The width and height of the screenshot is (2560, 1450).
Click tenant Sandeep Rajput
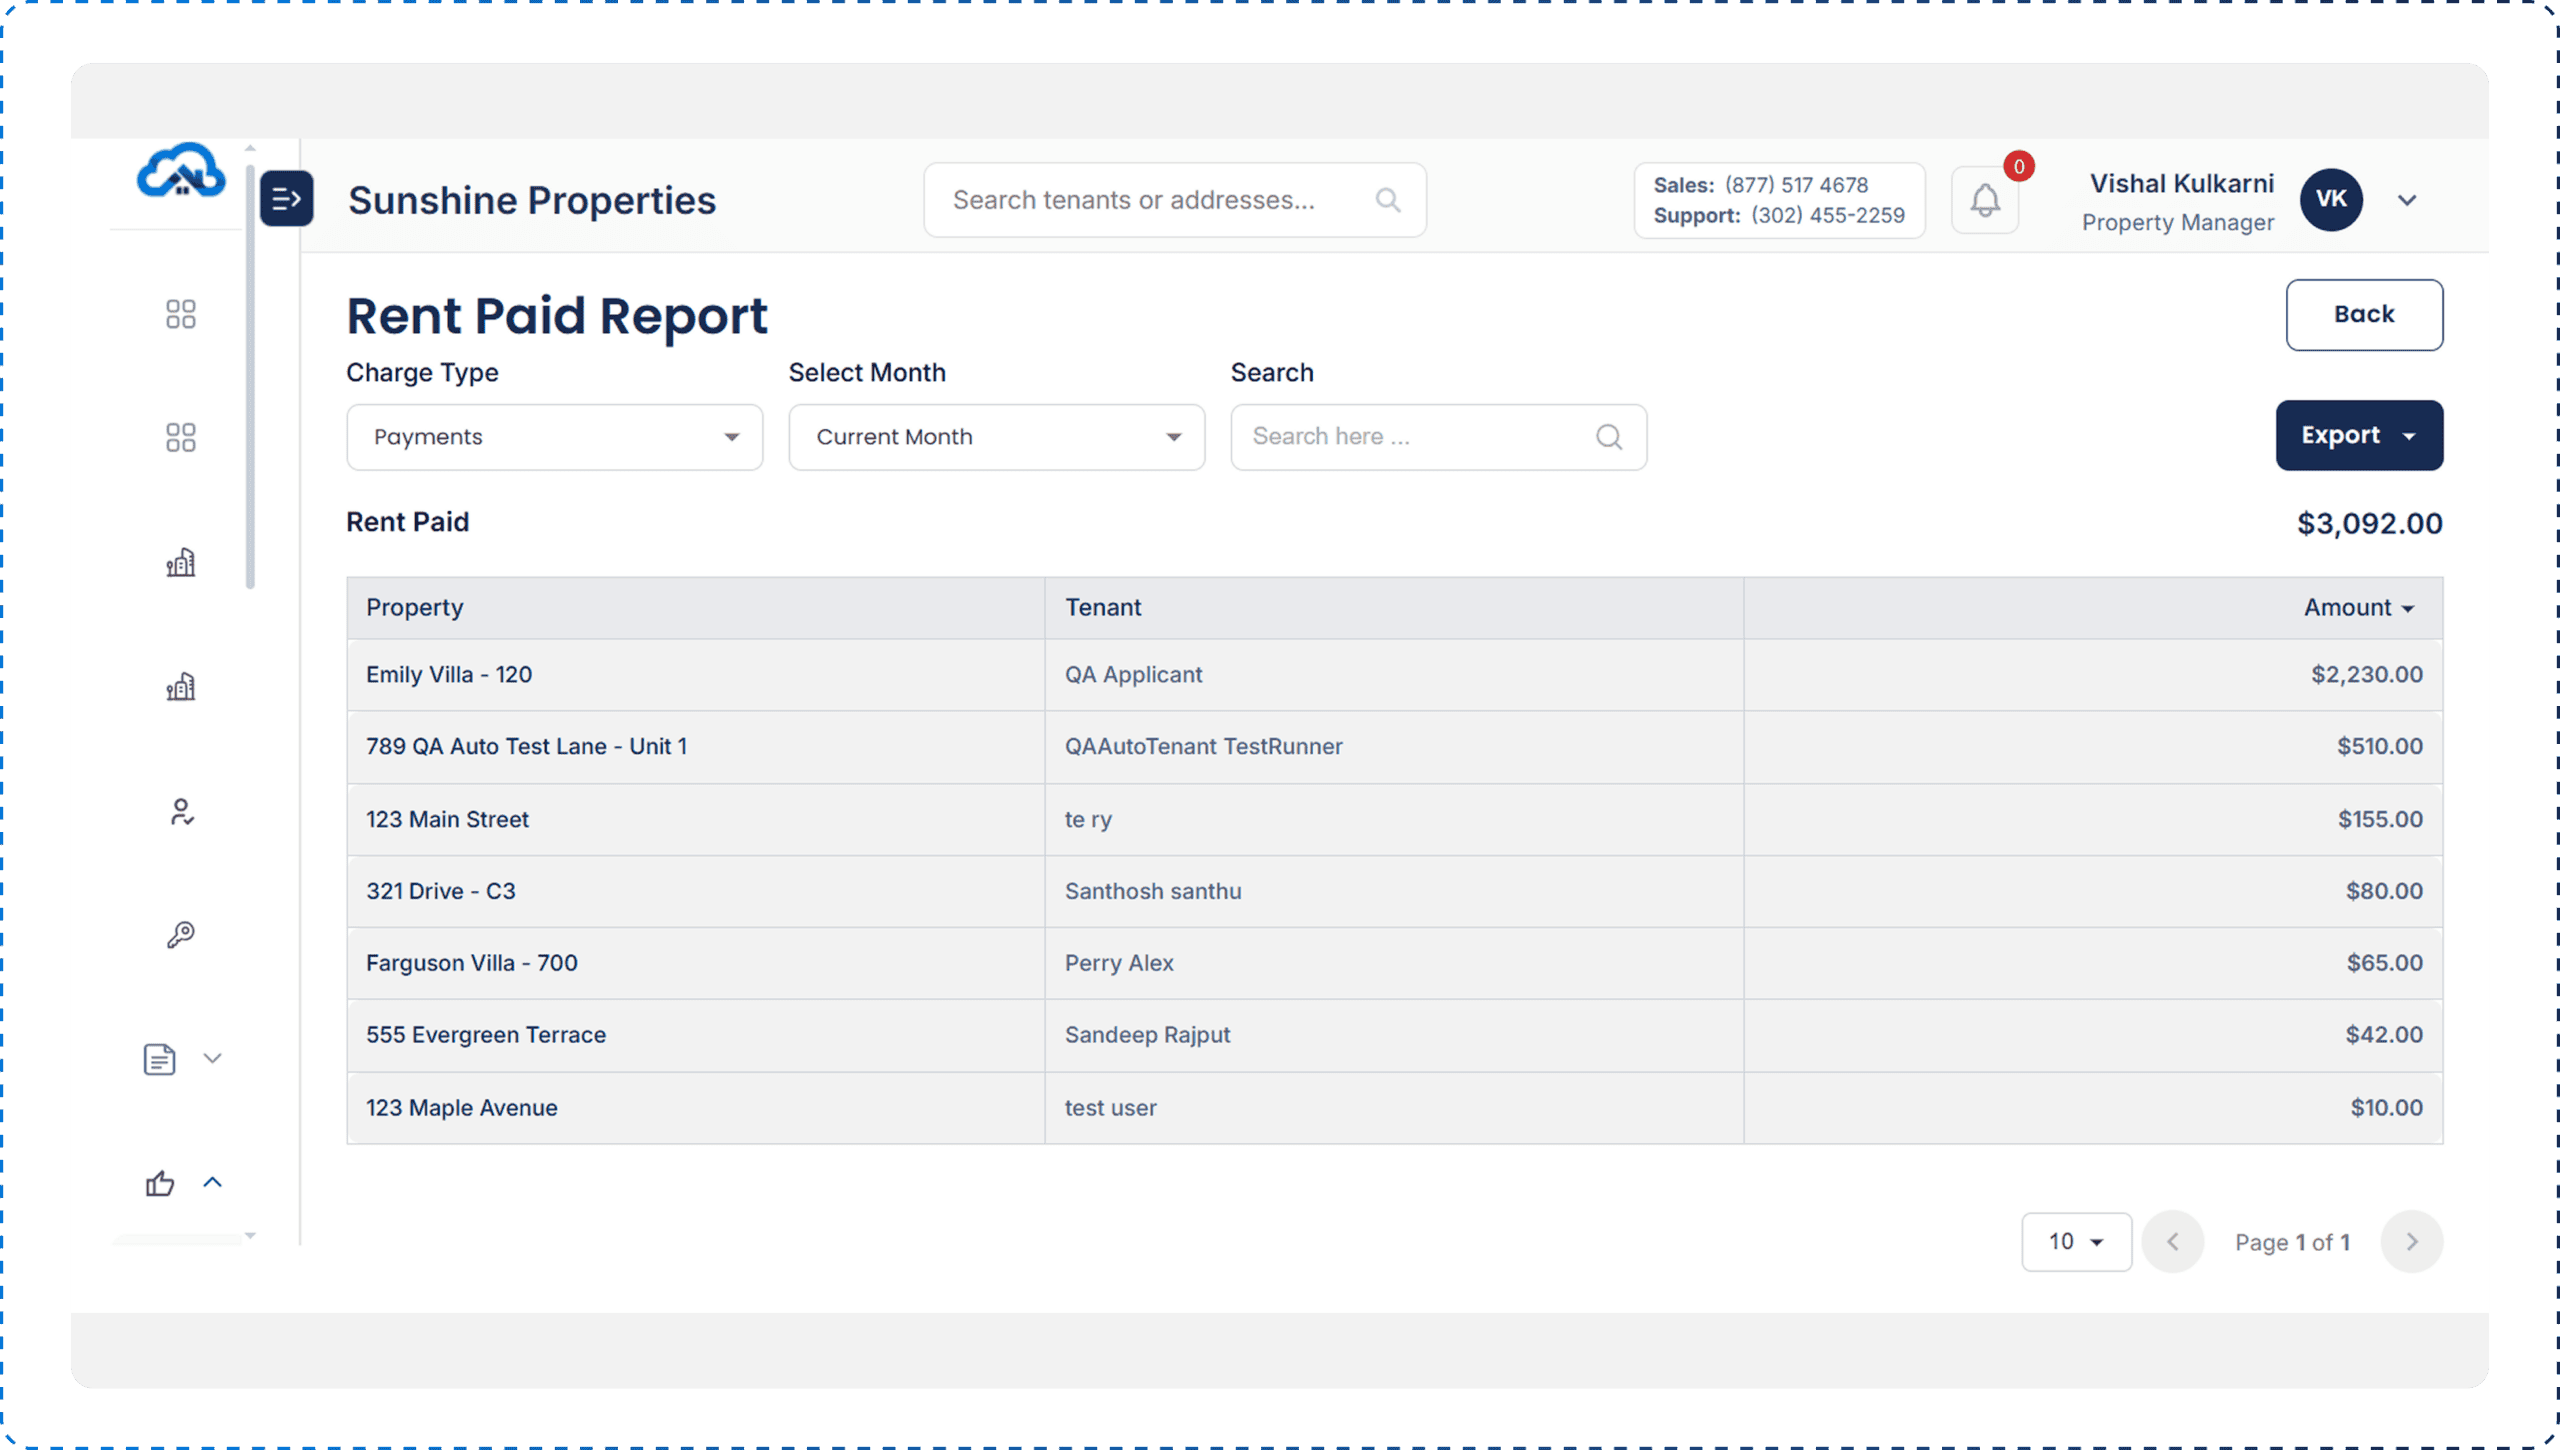tap(1147, 1035)
